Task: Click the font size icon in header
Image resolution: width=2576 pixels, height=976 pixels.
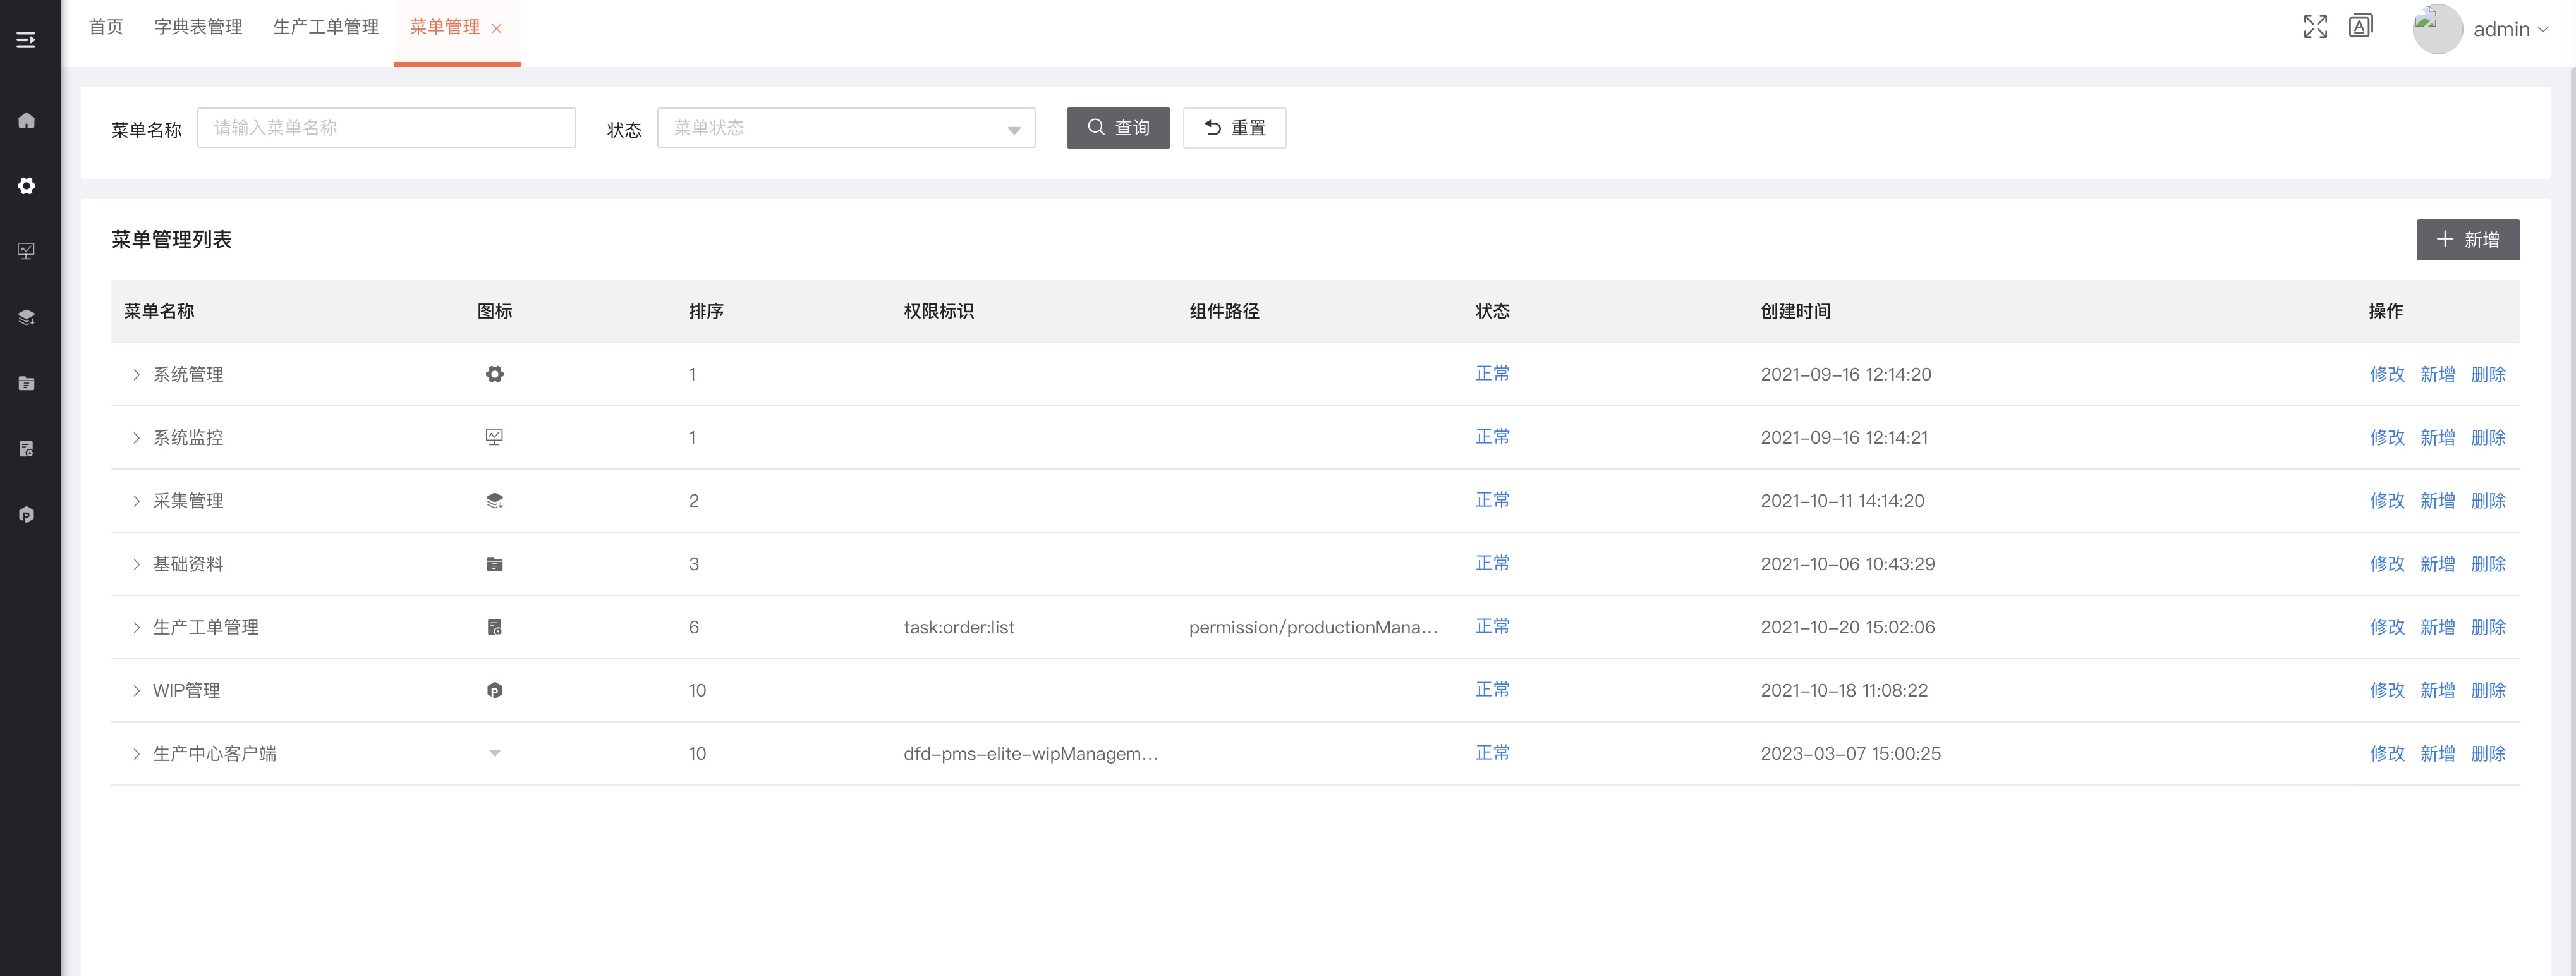Action: 2361,27
